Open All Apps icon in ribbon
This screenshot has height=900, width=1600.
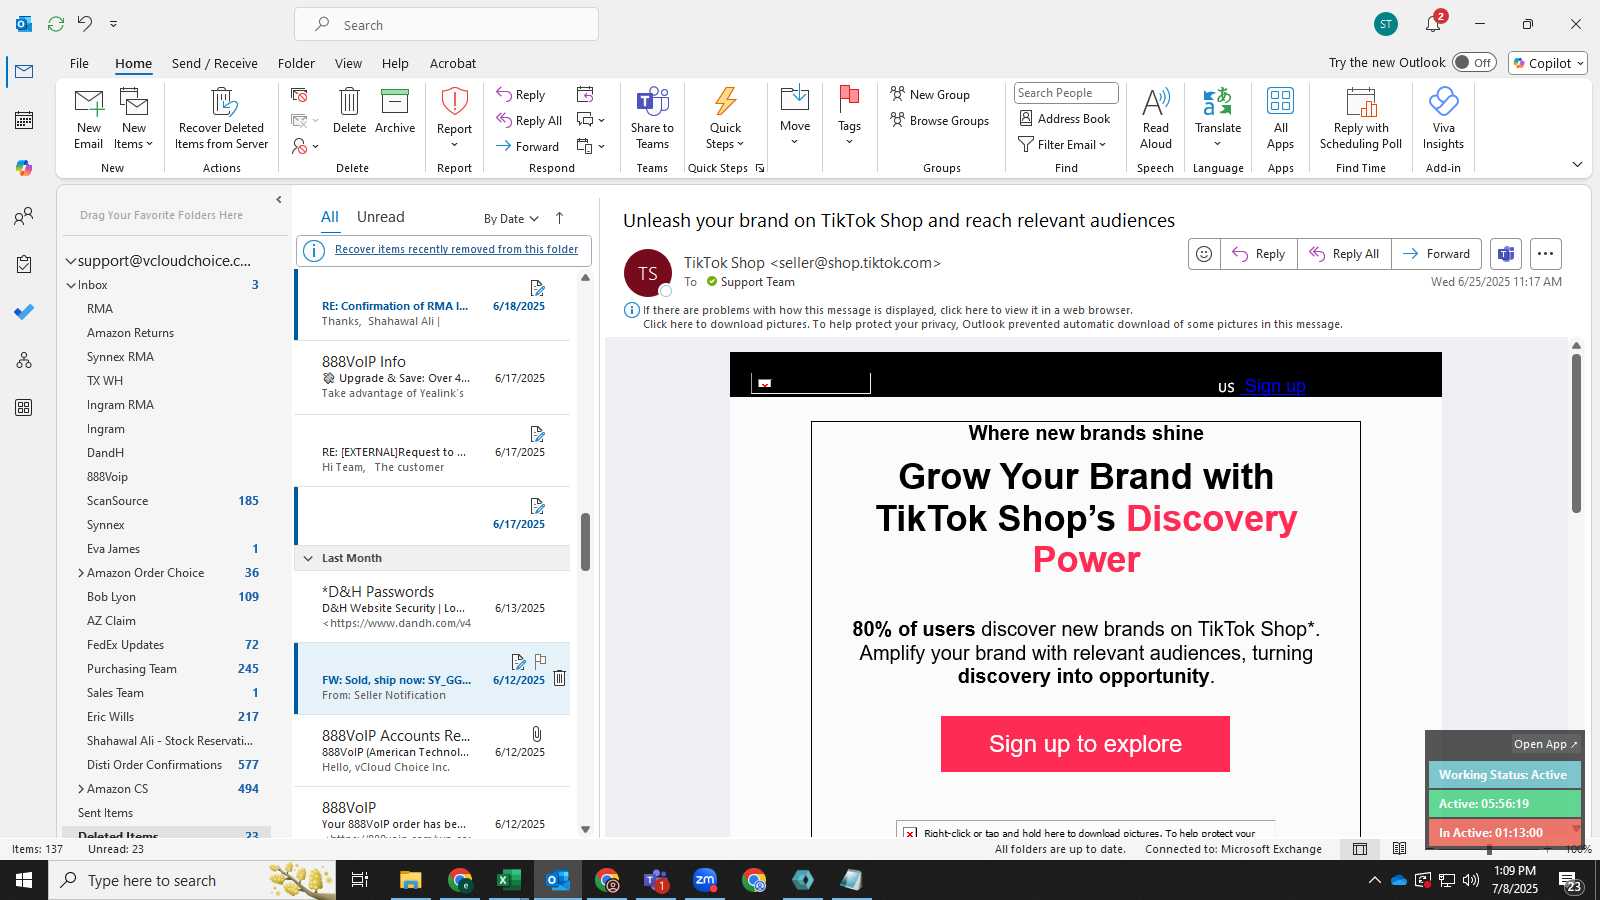(x=1280, y=102)
